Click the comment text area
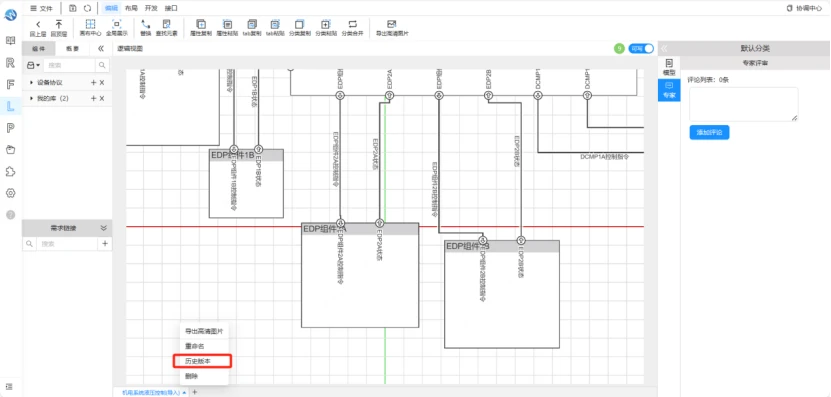This screenshot has height=397, width=831. click(744, 104)
